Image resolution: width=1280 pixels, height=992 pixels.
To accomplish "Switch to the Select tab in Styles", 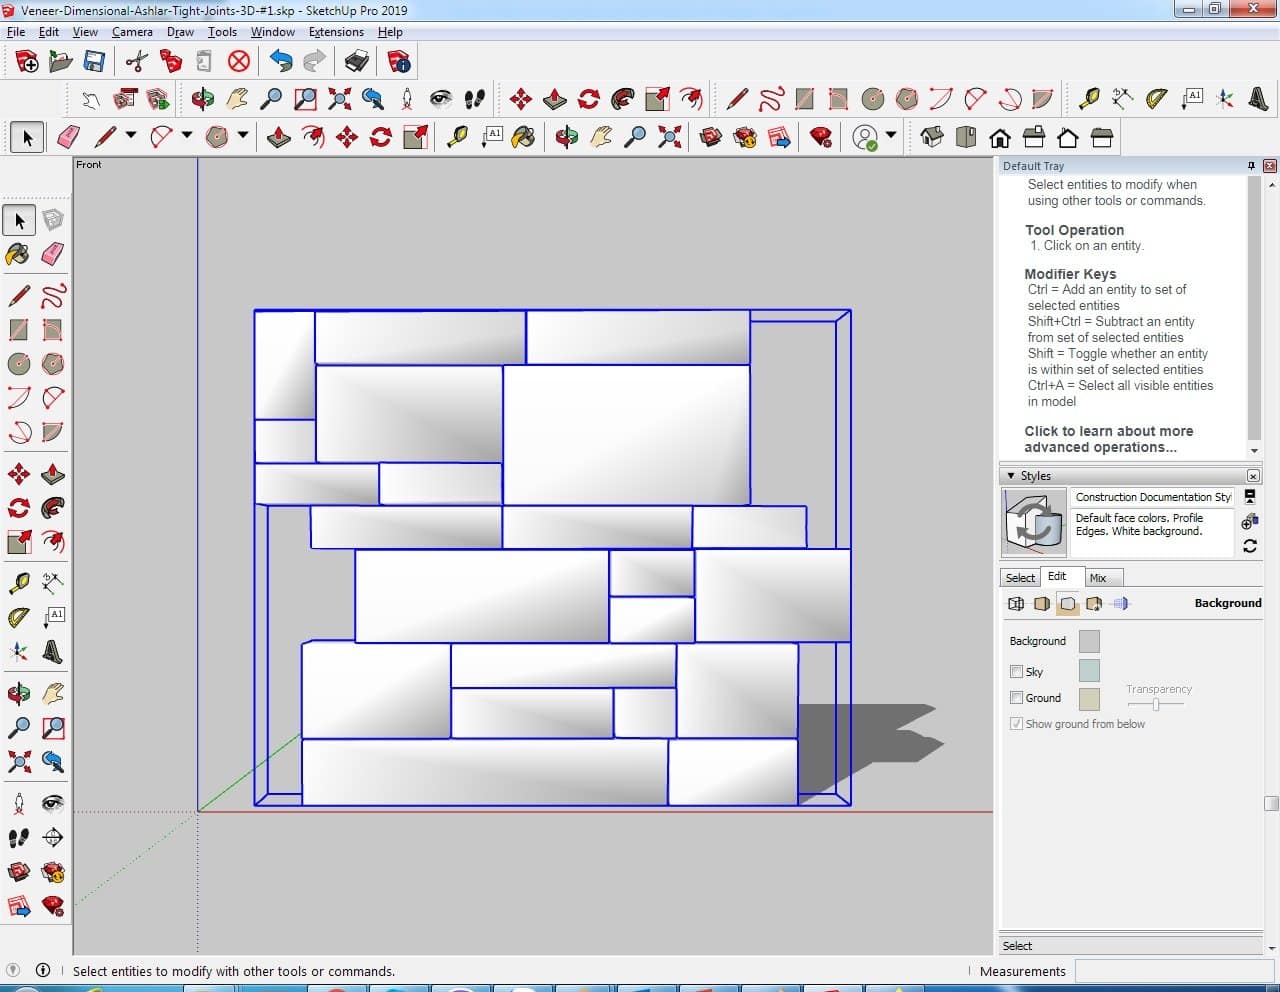I will [1020, 578].
